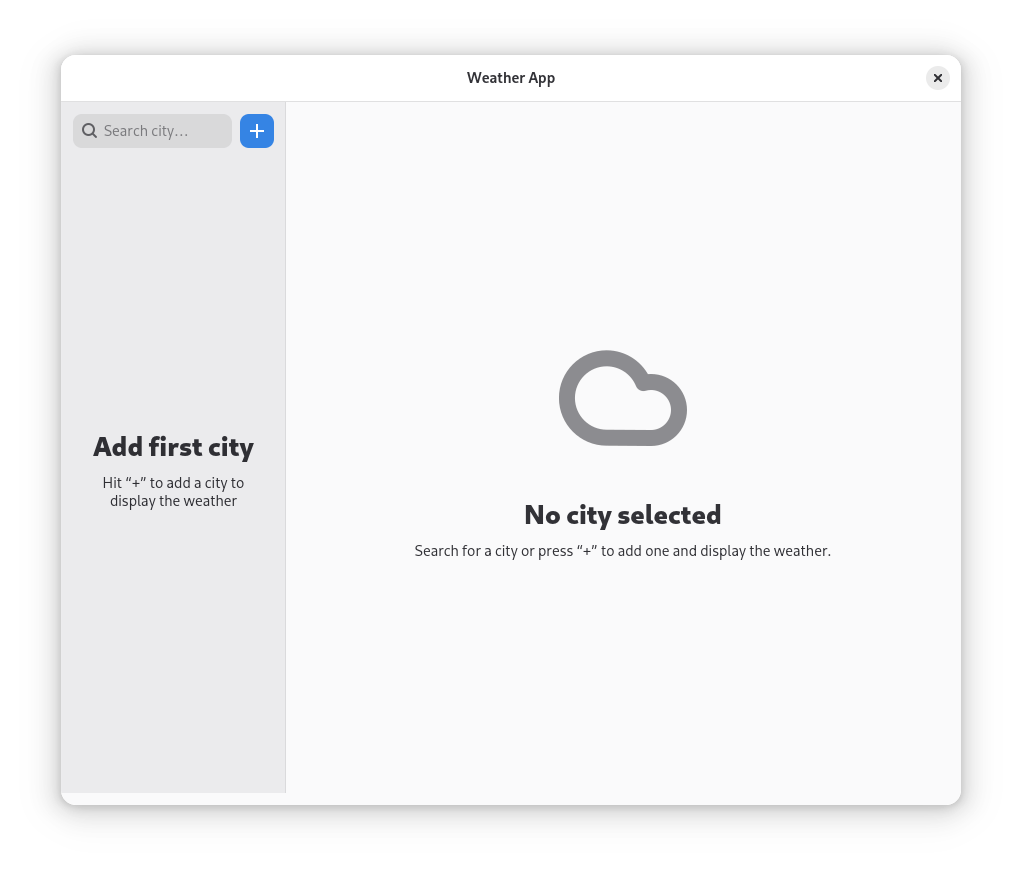Screen dimensions: 1022x872
Task: Click the "No city selected" heading
Action: (x=622, y=515)
